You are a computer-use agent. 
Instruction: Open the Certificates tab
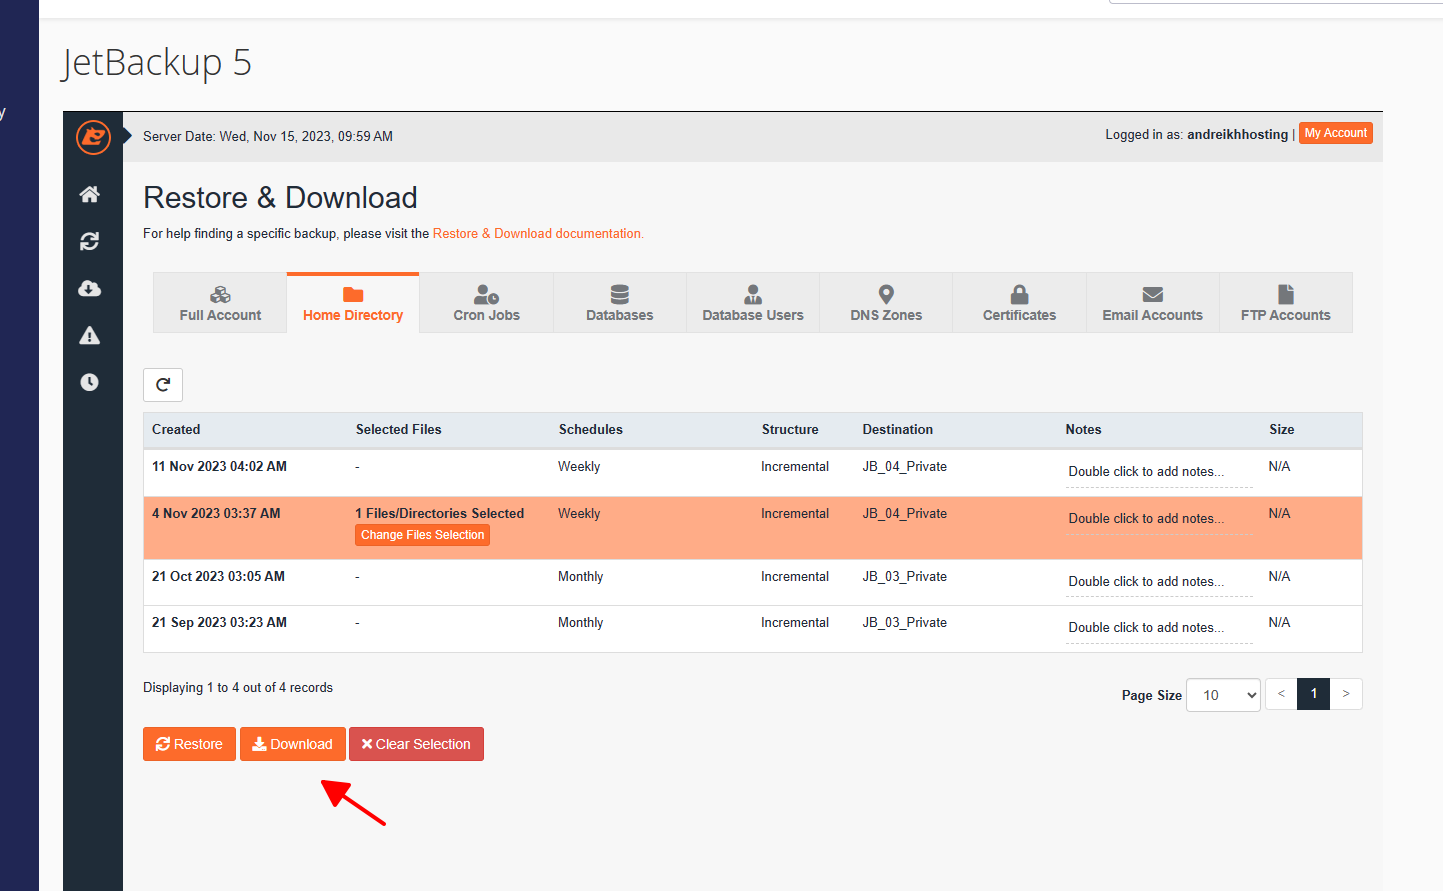click(x=1019, y=302)
